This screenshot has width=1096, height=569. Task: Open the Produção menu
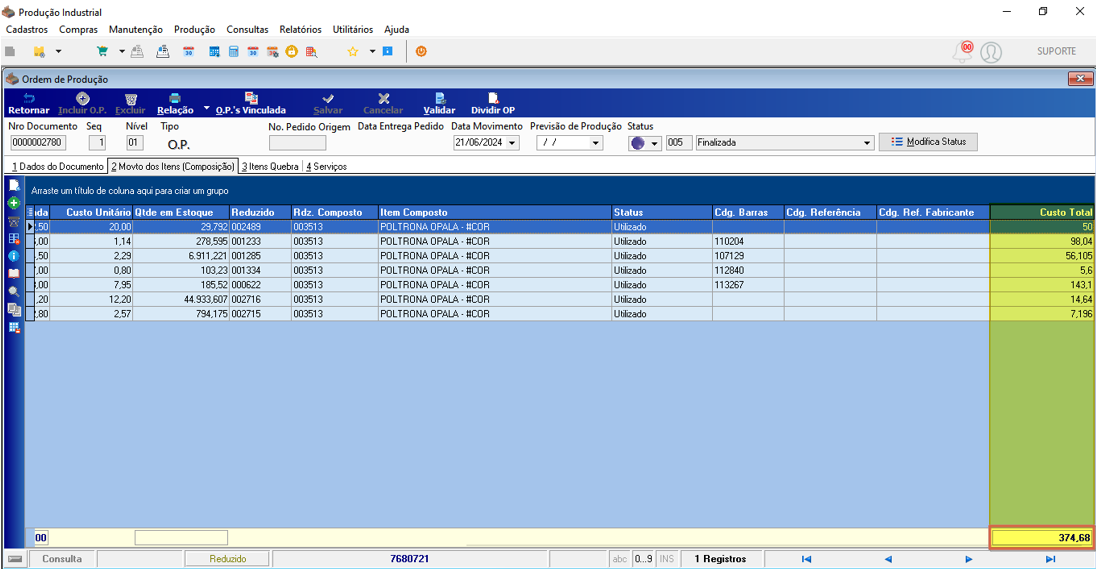click(x=194, y=29)
